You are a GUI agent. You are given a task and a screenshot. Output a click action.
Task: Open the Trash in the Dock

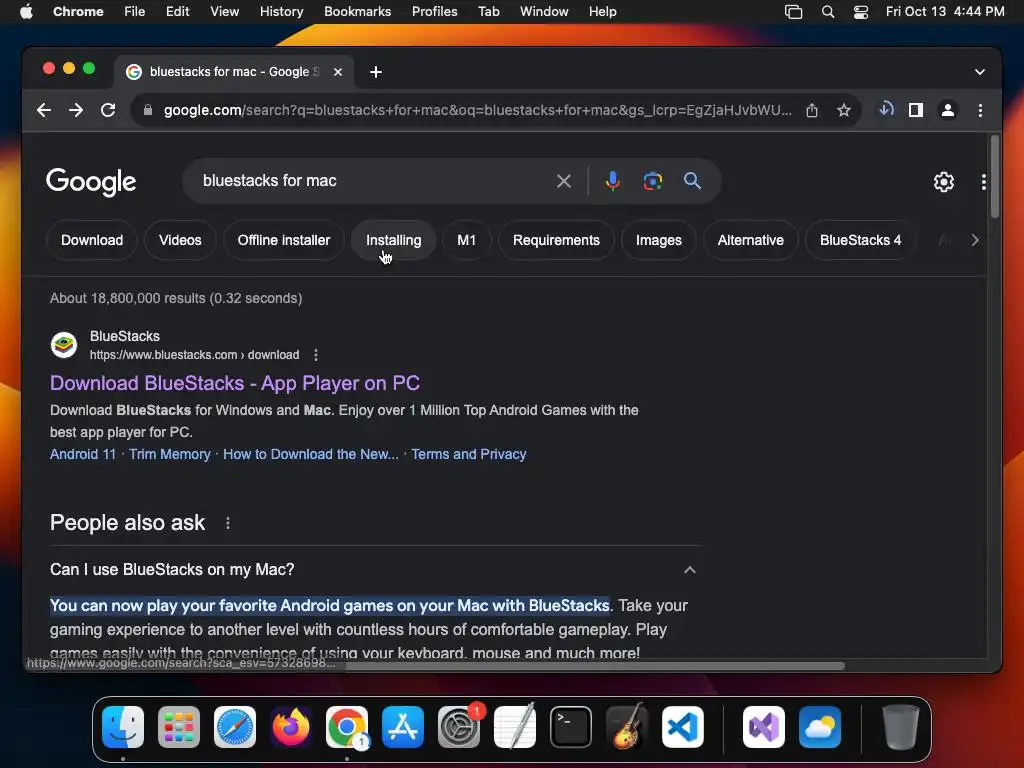click(x=901, y=728)
